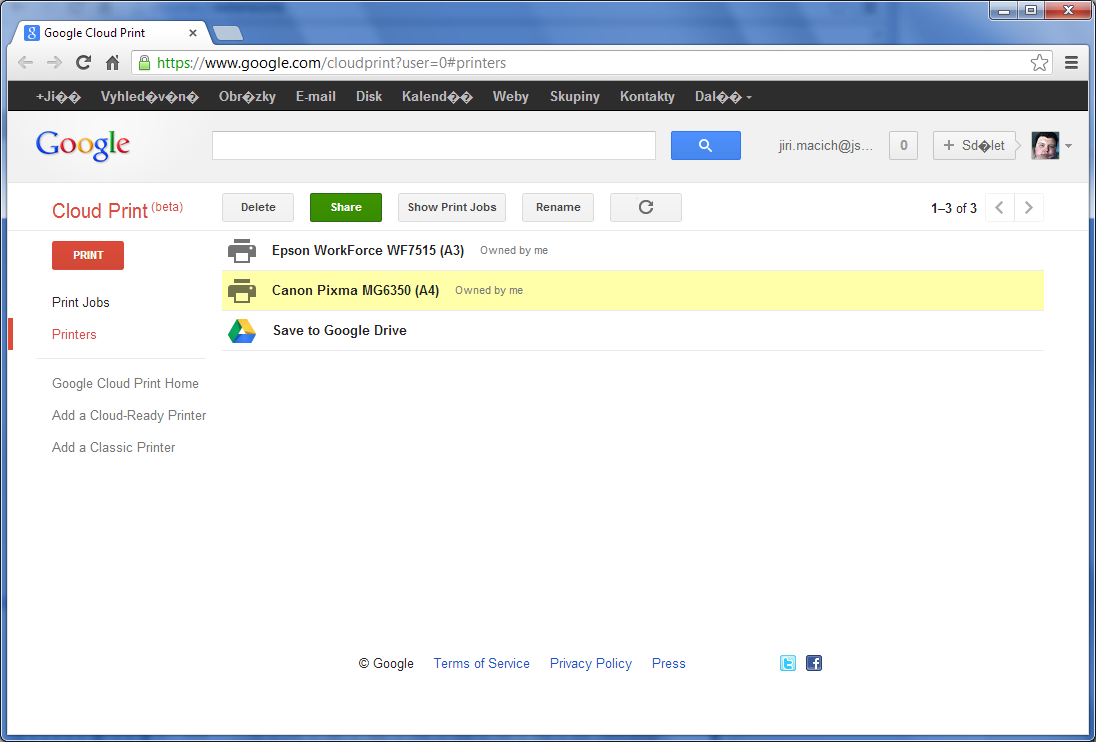This screenshot has width=1096, height=742.
Task: Open the calendar item in the black bar
Action: click(438, 97)
